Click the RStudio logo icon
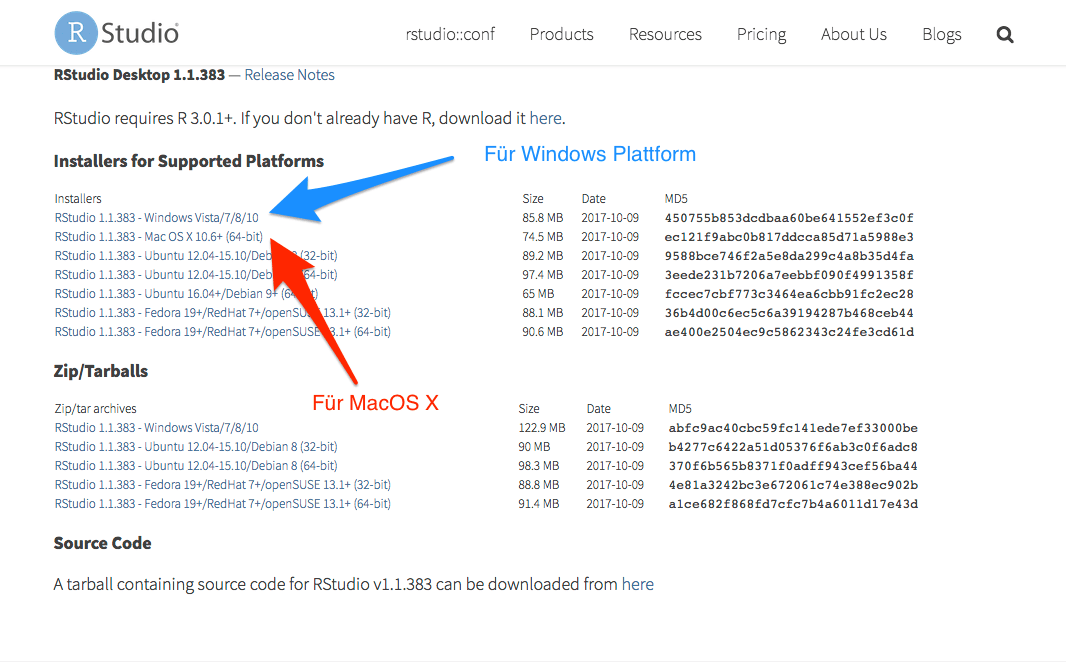Viewport: 1066px width, 662px height. pyautogui.click(x=78, y=33)
